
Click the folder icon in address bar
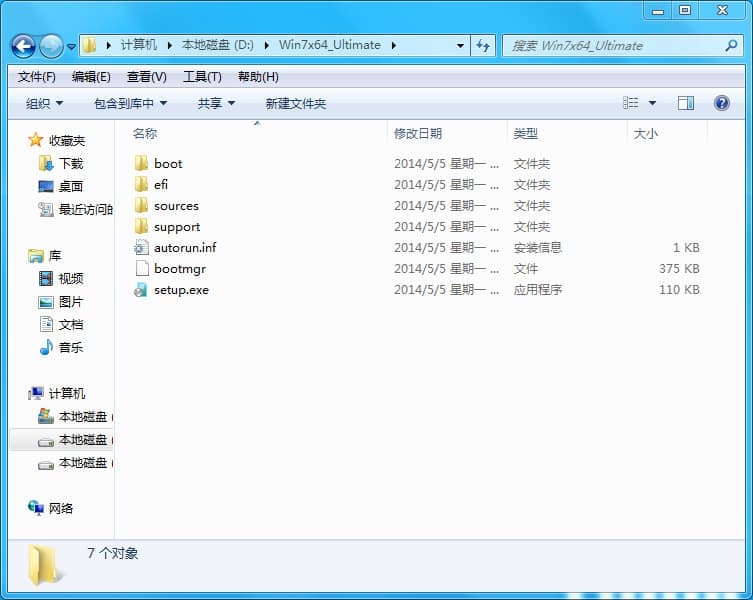[x=89, y=46]
